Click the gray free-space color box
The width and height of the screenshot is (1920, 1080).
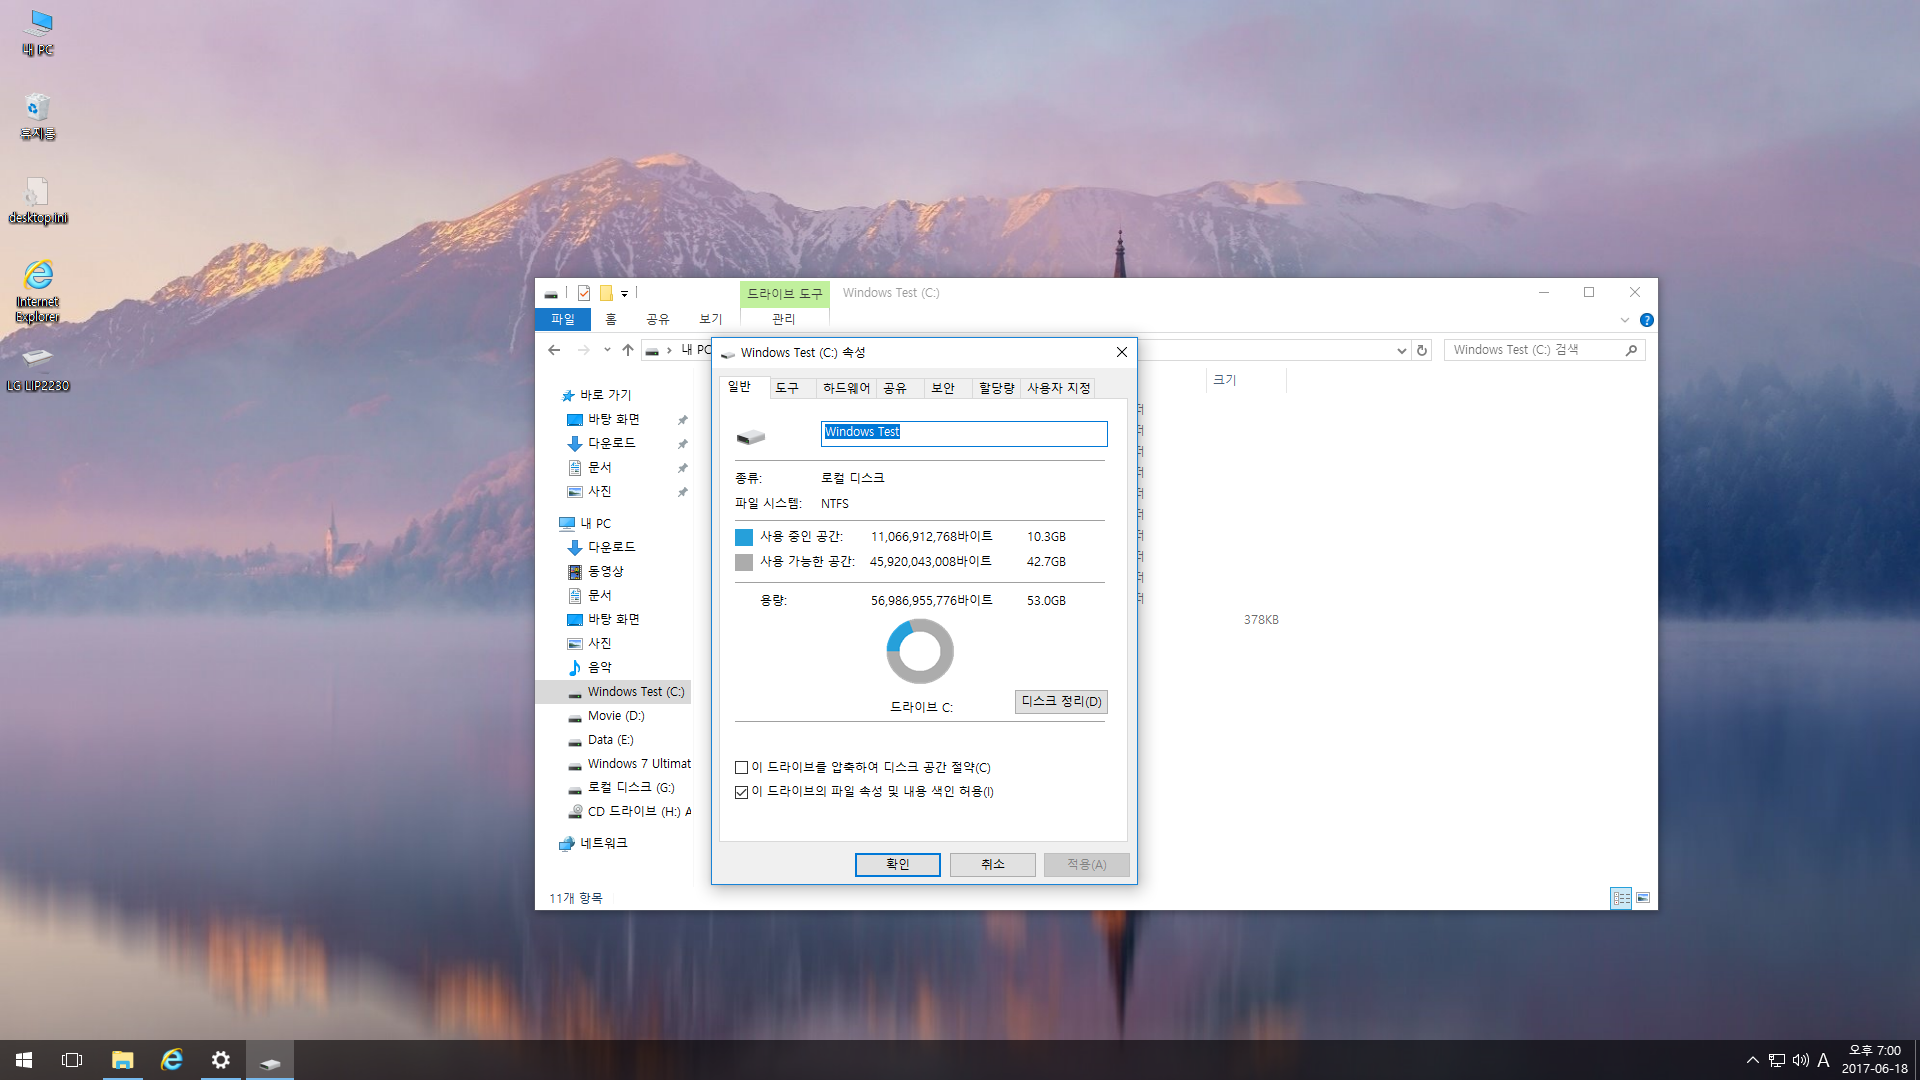(744, 563)
